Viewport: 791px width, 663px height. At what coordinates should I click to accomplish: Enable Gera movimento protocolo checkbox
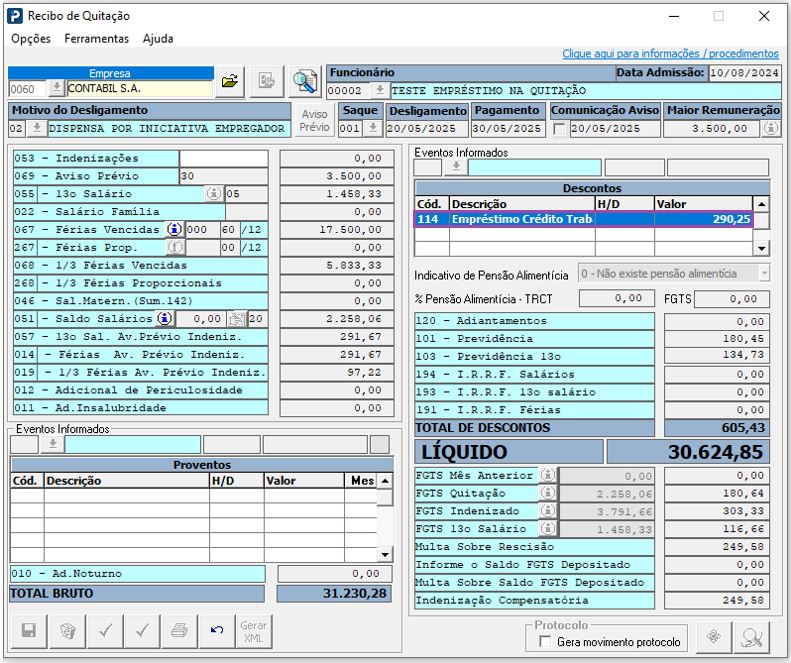point(545,641)
